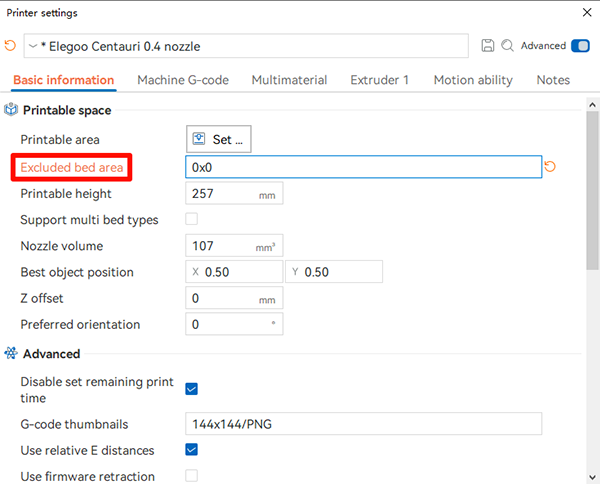Viewport: 600px width, 484px height.
Task: Click the Set printable area button
Action: (x=219, y=140)
